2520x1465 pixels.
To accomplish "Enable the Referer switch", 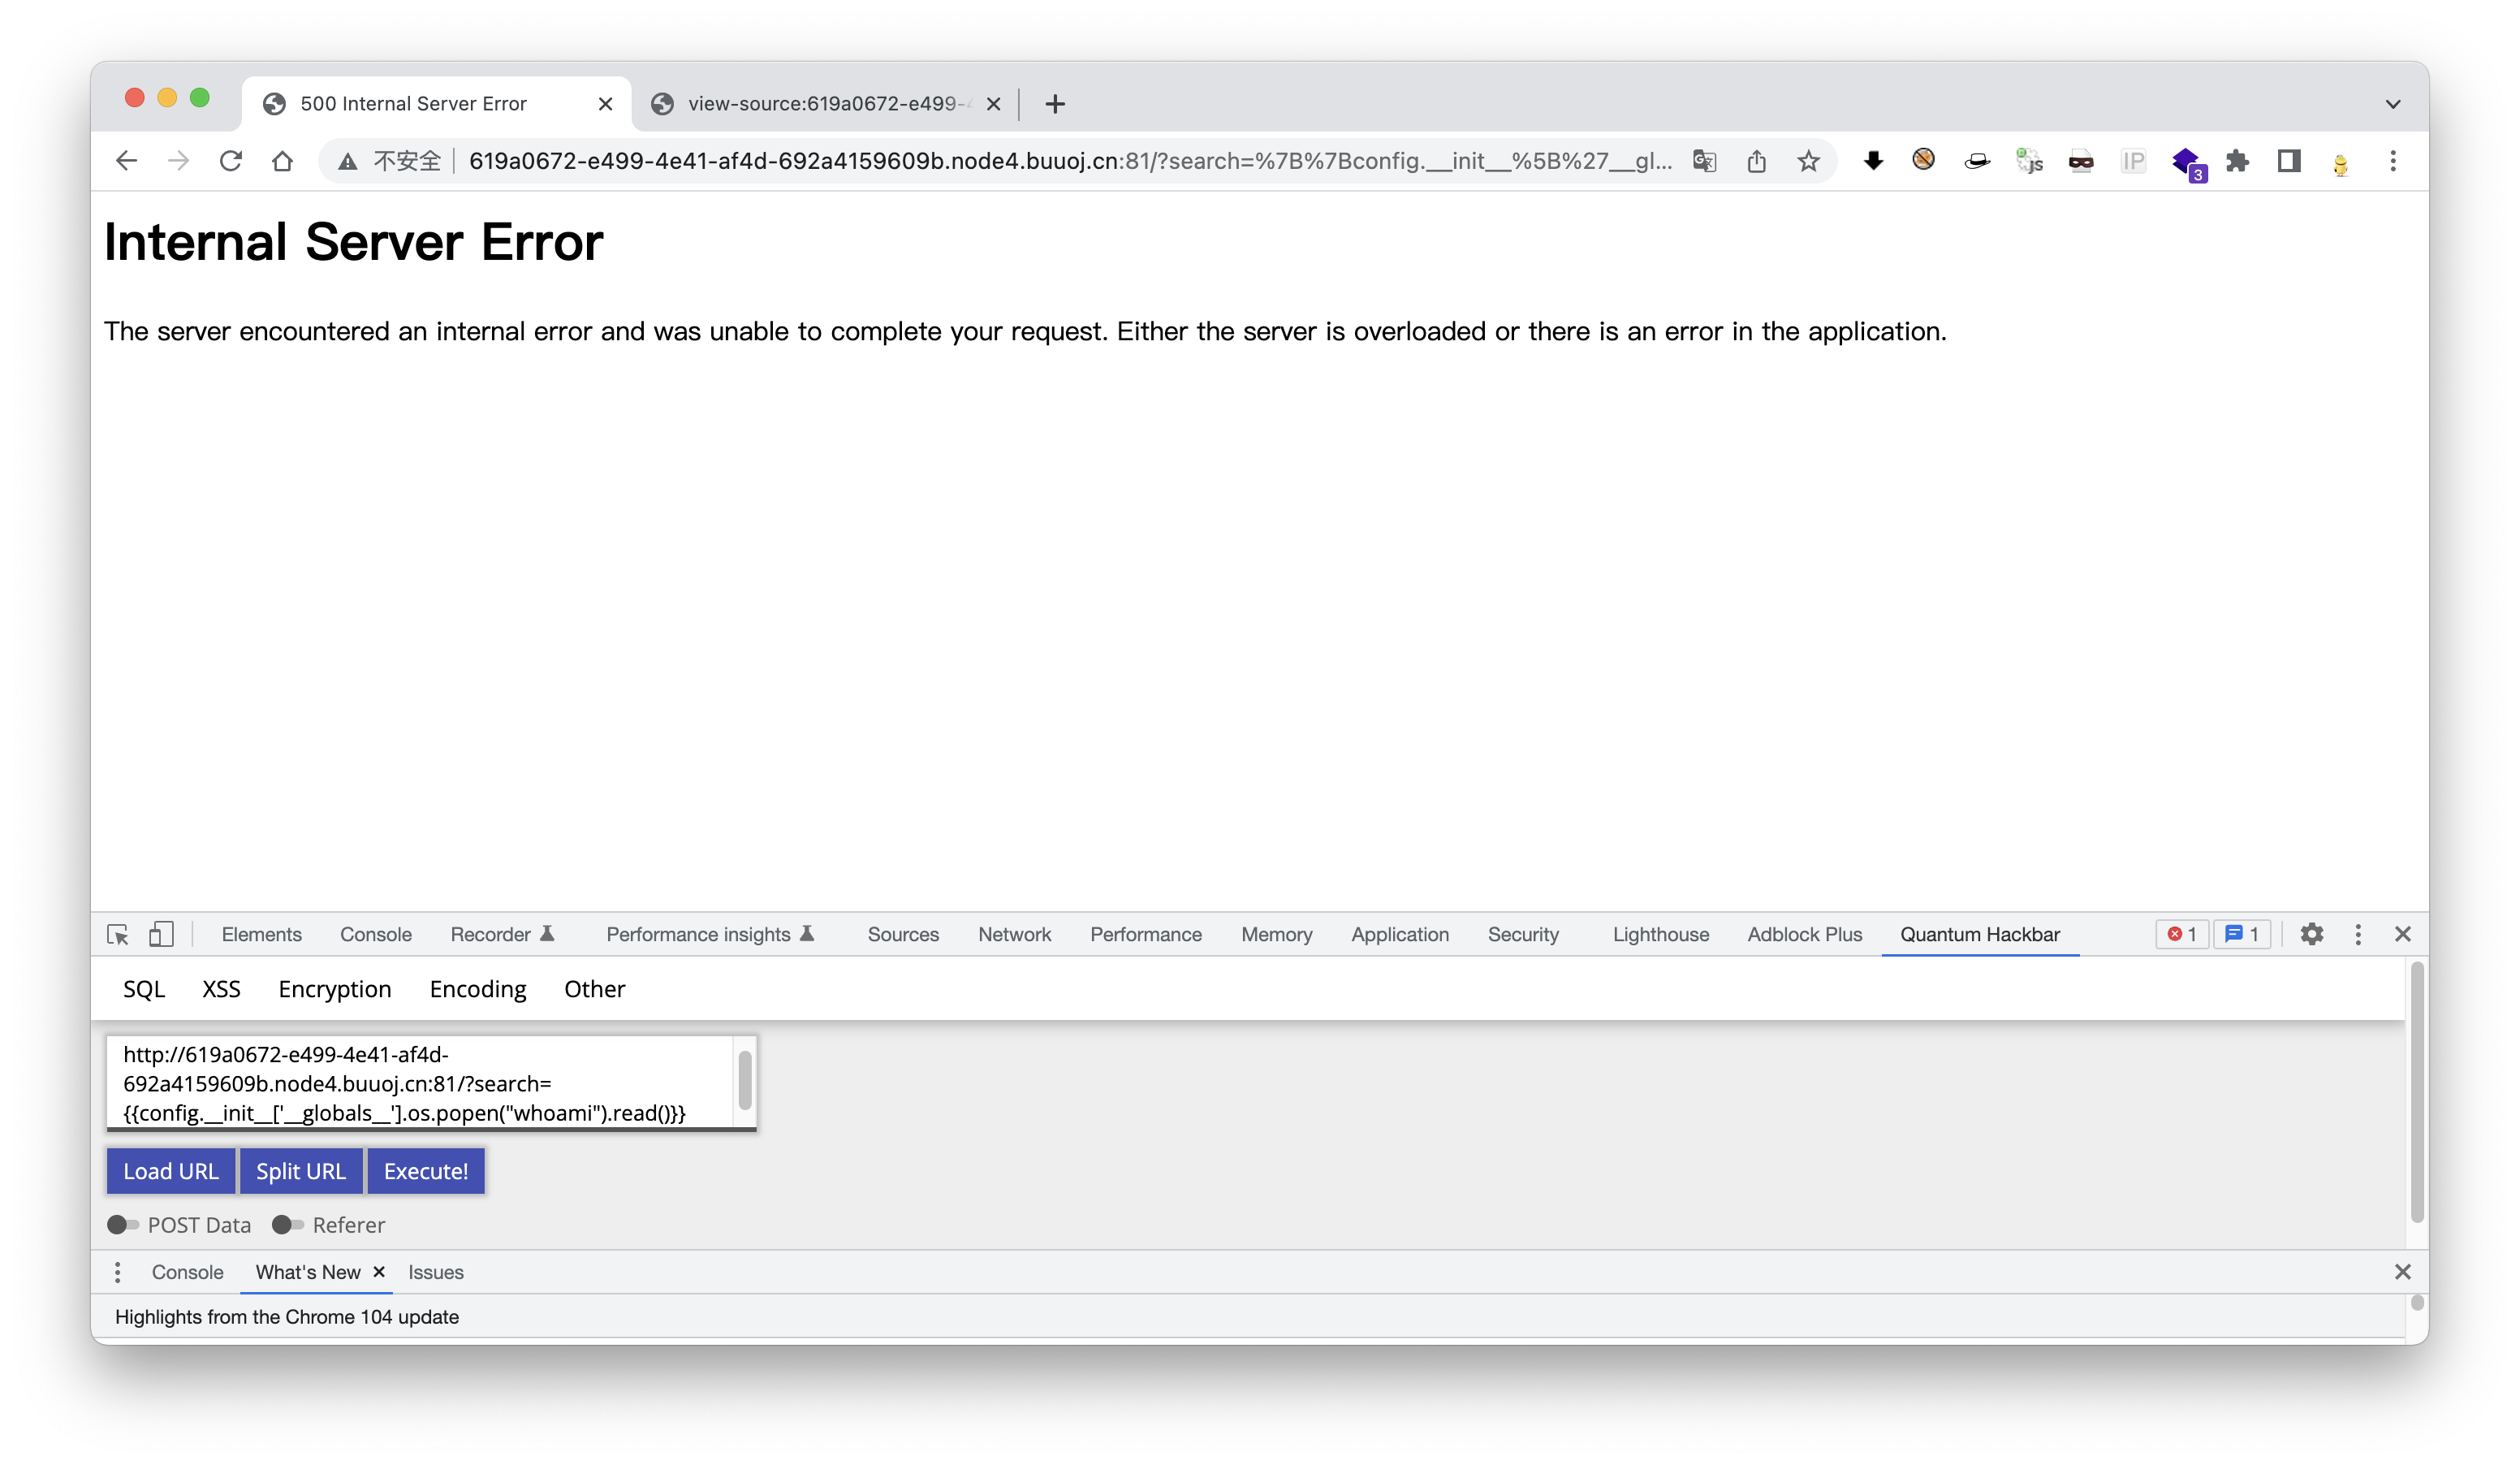I will (x=288, y=1225).
